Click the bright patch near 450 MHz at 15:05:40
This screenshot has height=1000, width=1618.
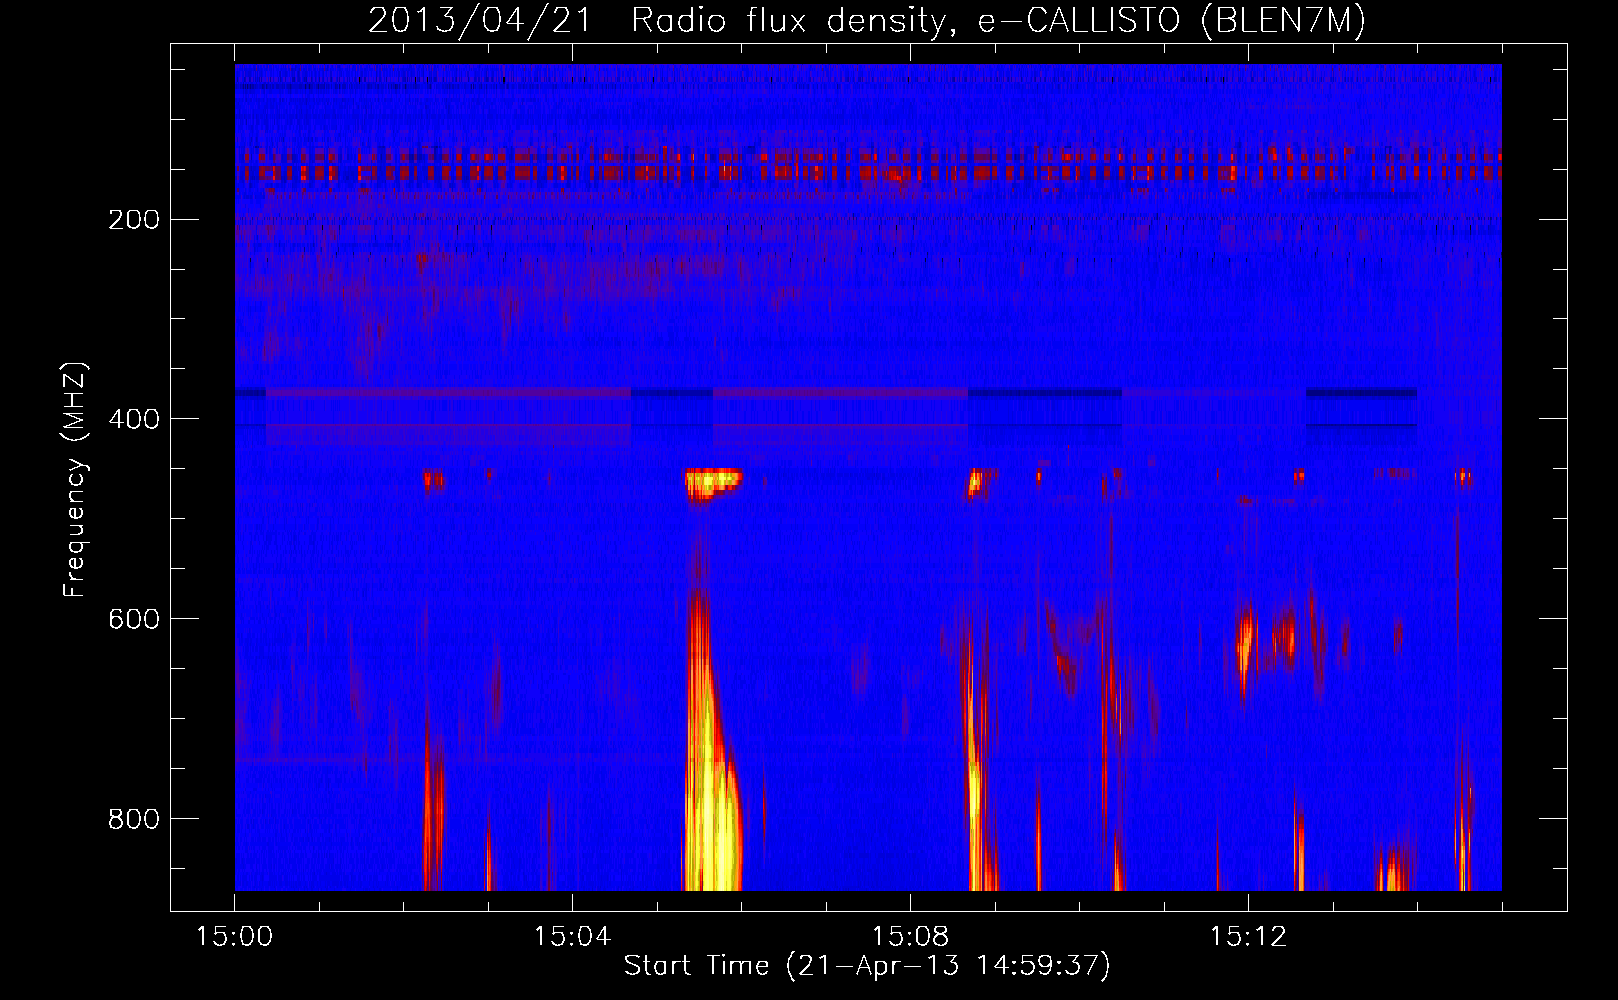712,483
